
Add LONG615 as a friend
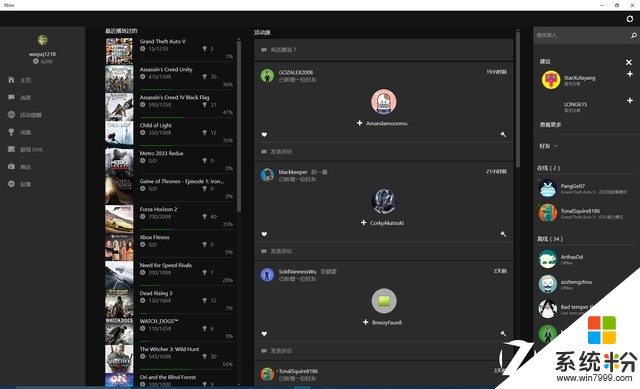click(630, 100)
